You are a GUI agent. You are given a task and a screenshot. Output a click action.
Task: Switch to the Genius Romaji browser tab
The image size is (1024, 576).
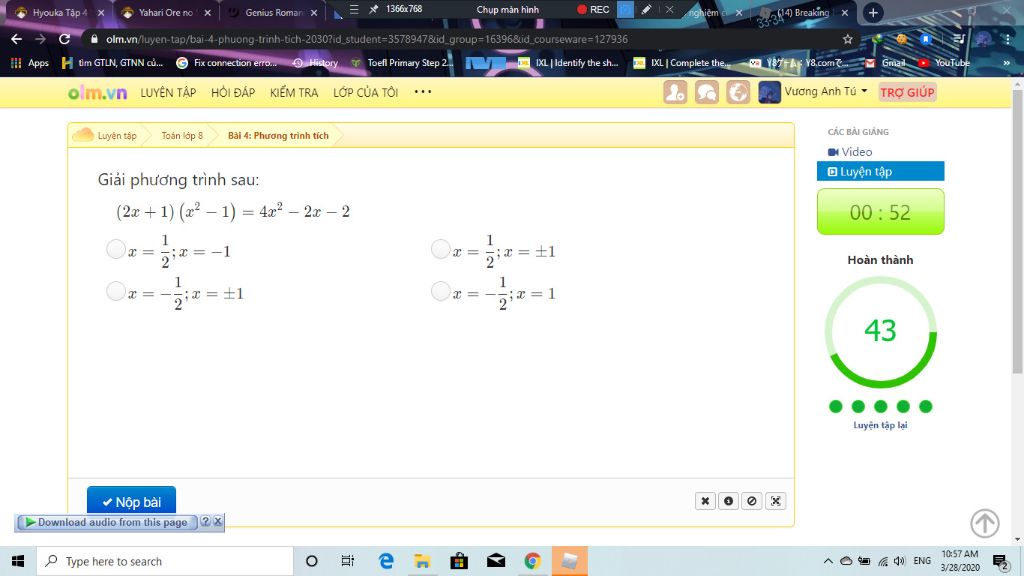(272, 12)
